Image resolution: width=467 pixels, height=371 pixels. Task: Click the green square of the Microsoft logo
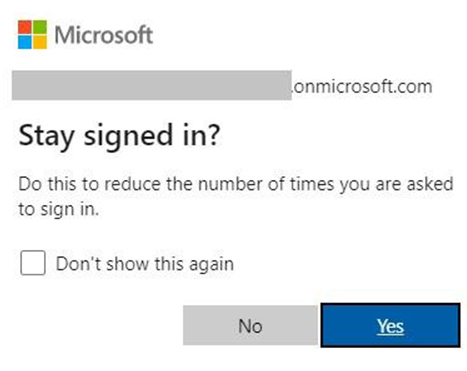40,27
